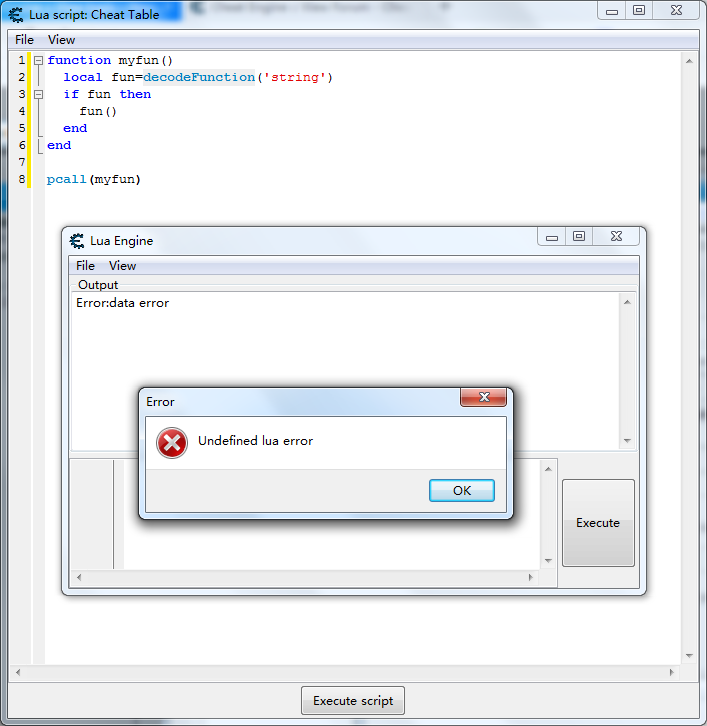Click script editor horizontal scroll right arrow
Image resolution: width=707 pixels, height=726 pixels.
(672, 672)
